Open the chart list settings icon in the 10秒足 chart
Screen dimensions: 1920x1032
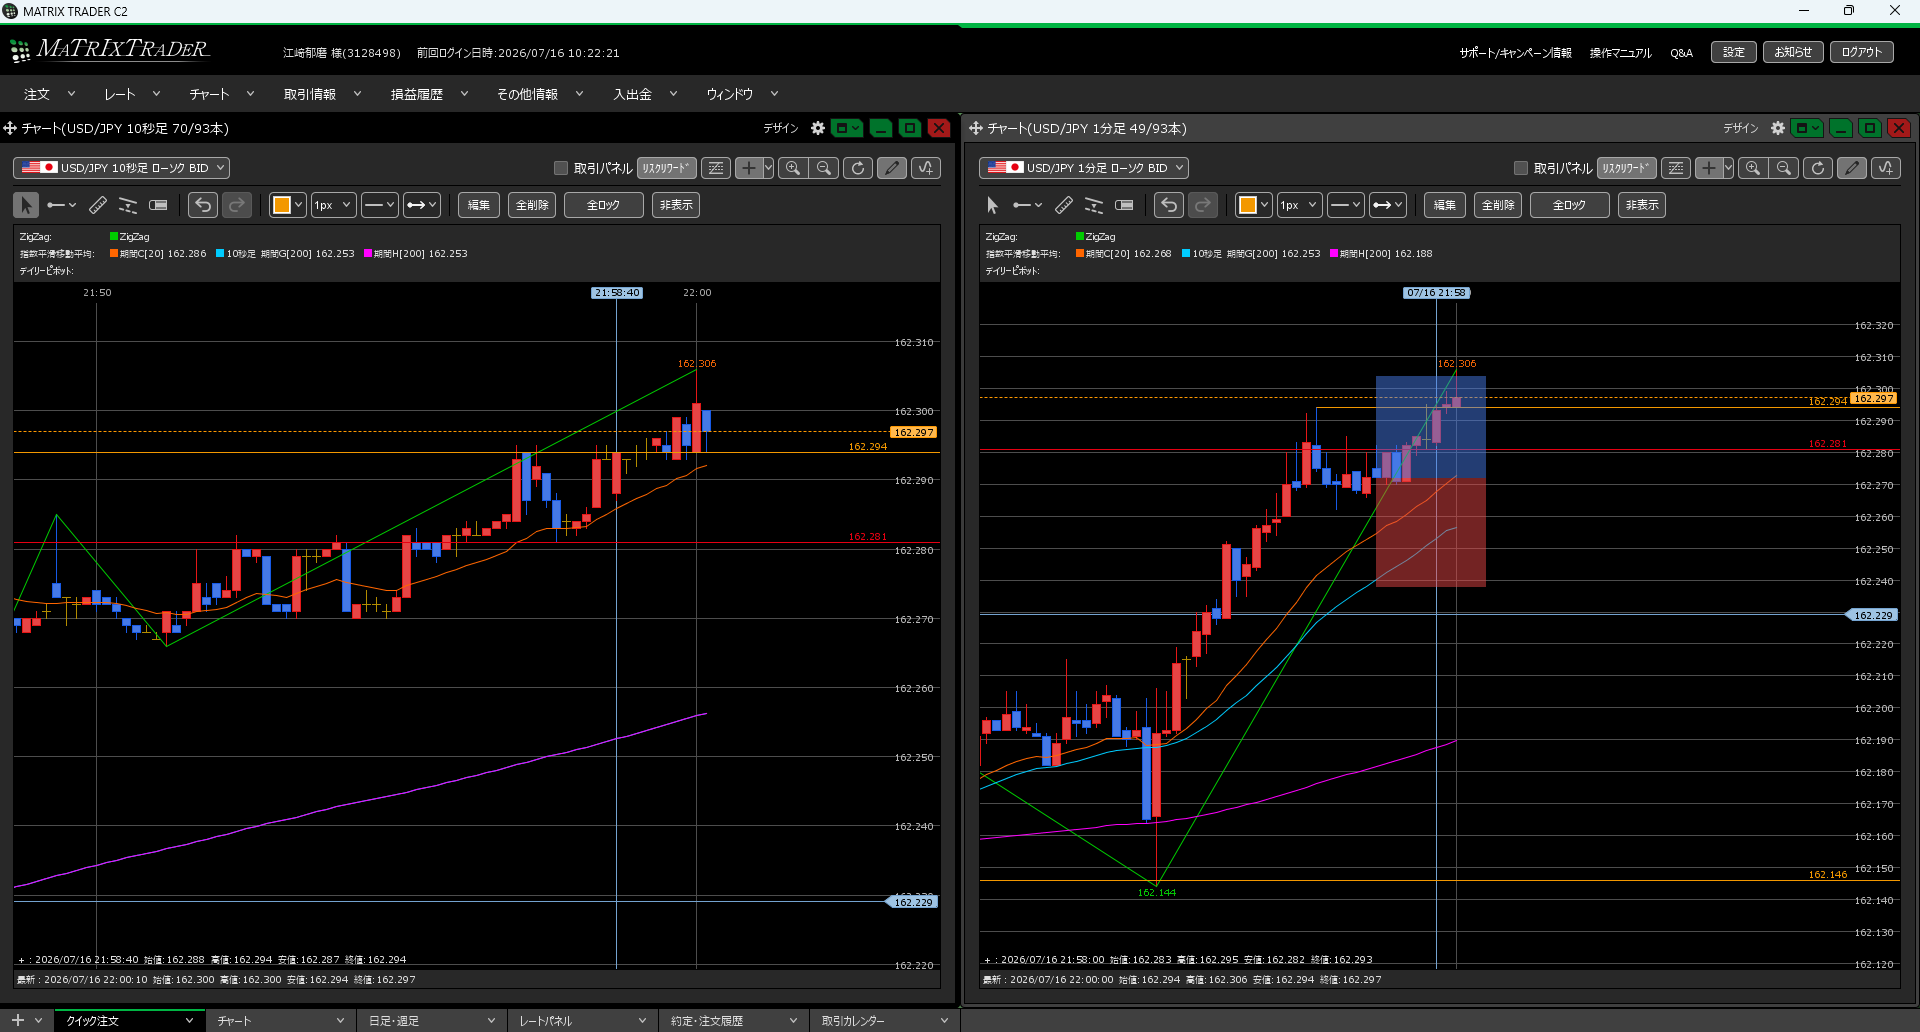[x=716, y=168]
